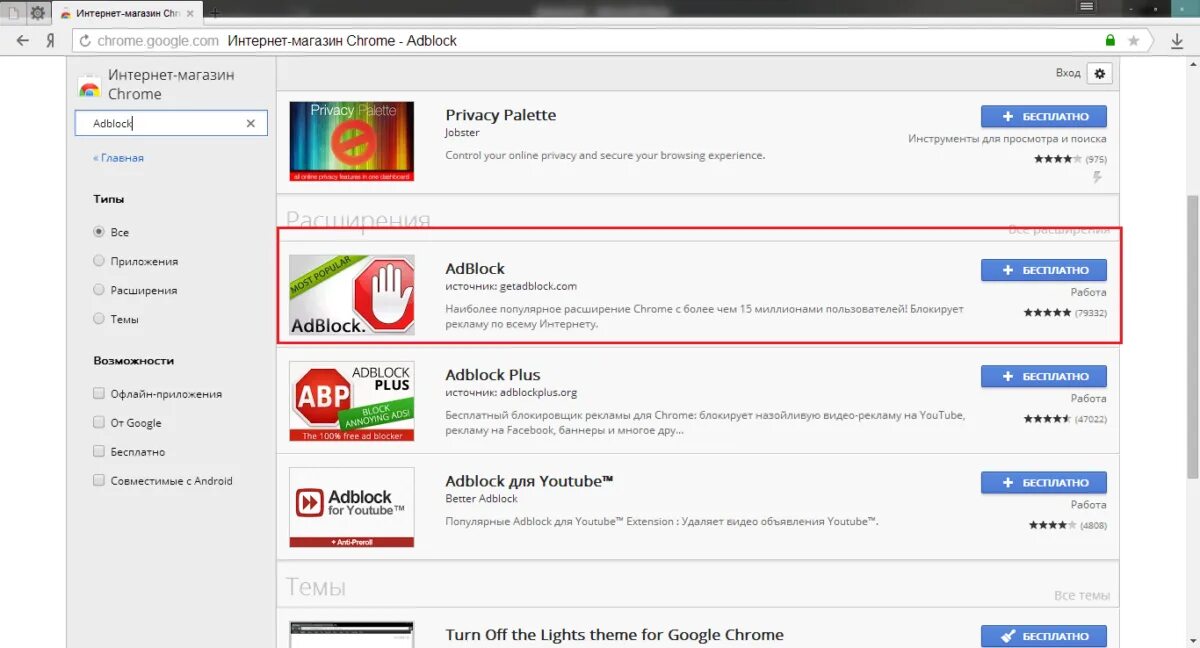Clear the Adblock search field text
The height and width of the screenshot is (648, 1200).
(x=251, y=123)
